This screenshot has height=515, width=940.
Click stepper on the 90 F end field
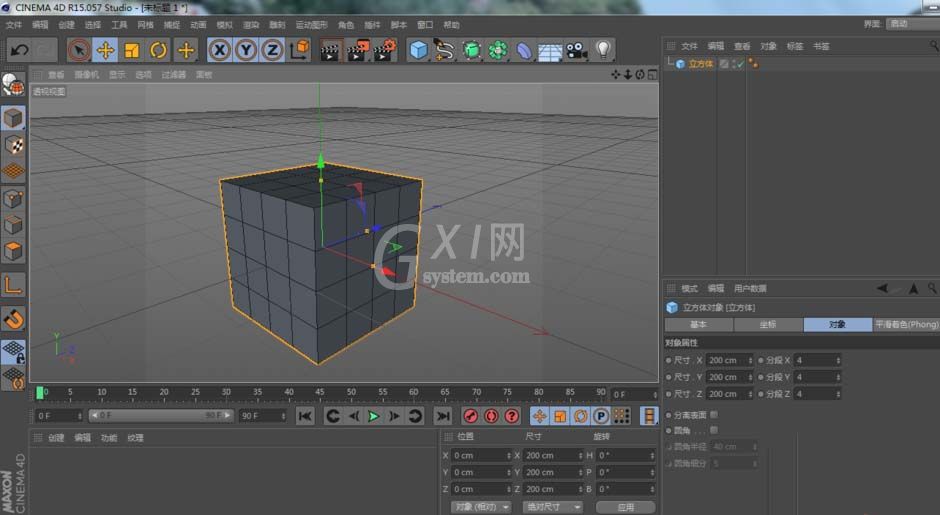point(284,415)
